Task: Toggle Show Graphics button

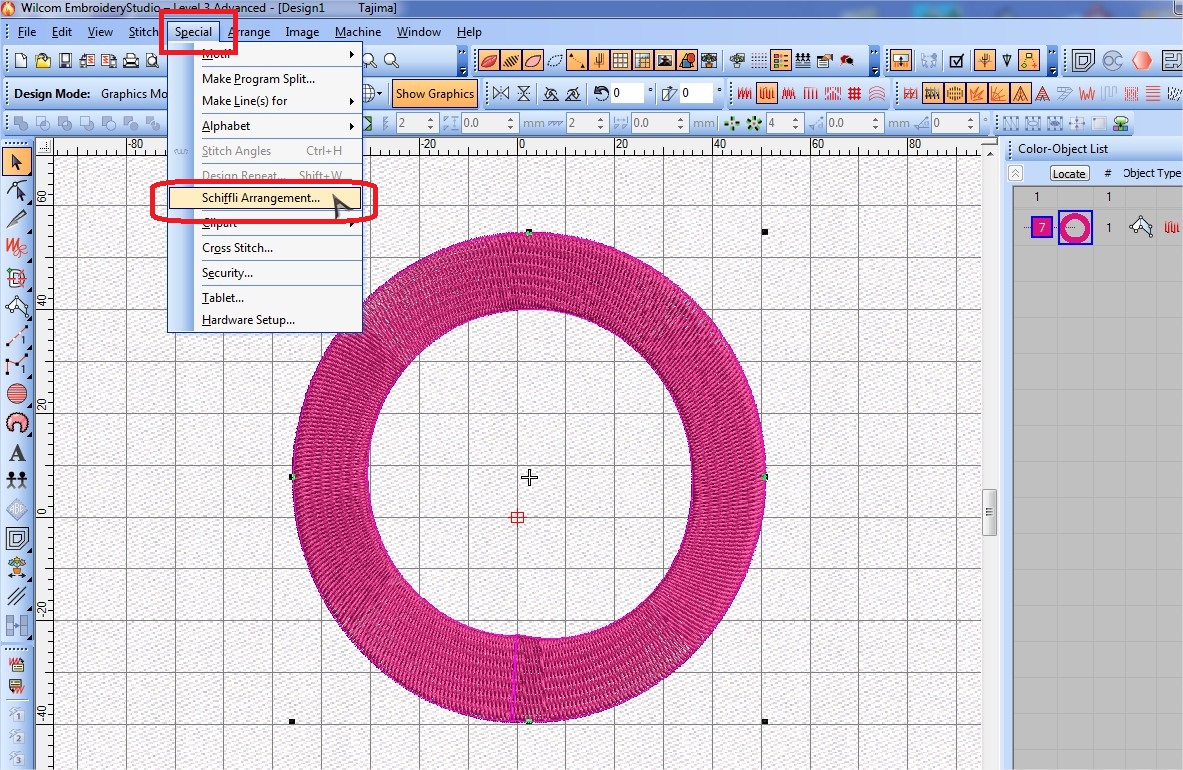Action: 434,94
